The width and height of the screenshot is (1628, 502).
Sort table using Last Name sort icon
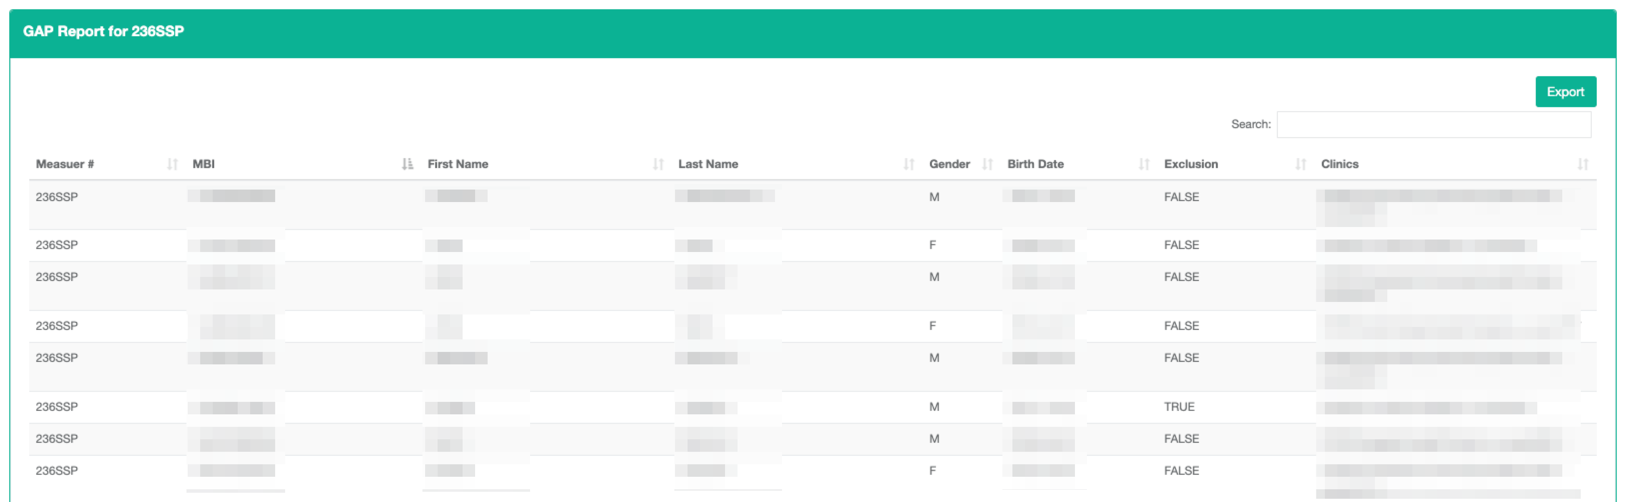click(x=909, y=164)
